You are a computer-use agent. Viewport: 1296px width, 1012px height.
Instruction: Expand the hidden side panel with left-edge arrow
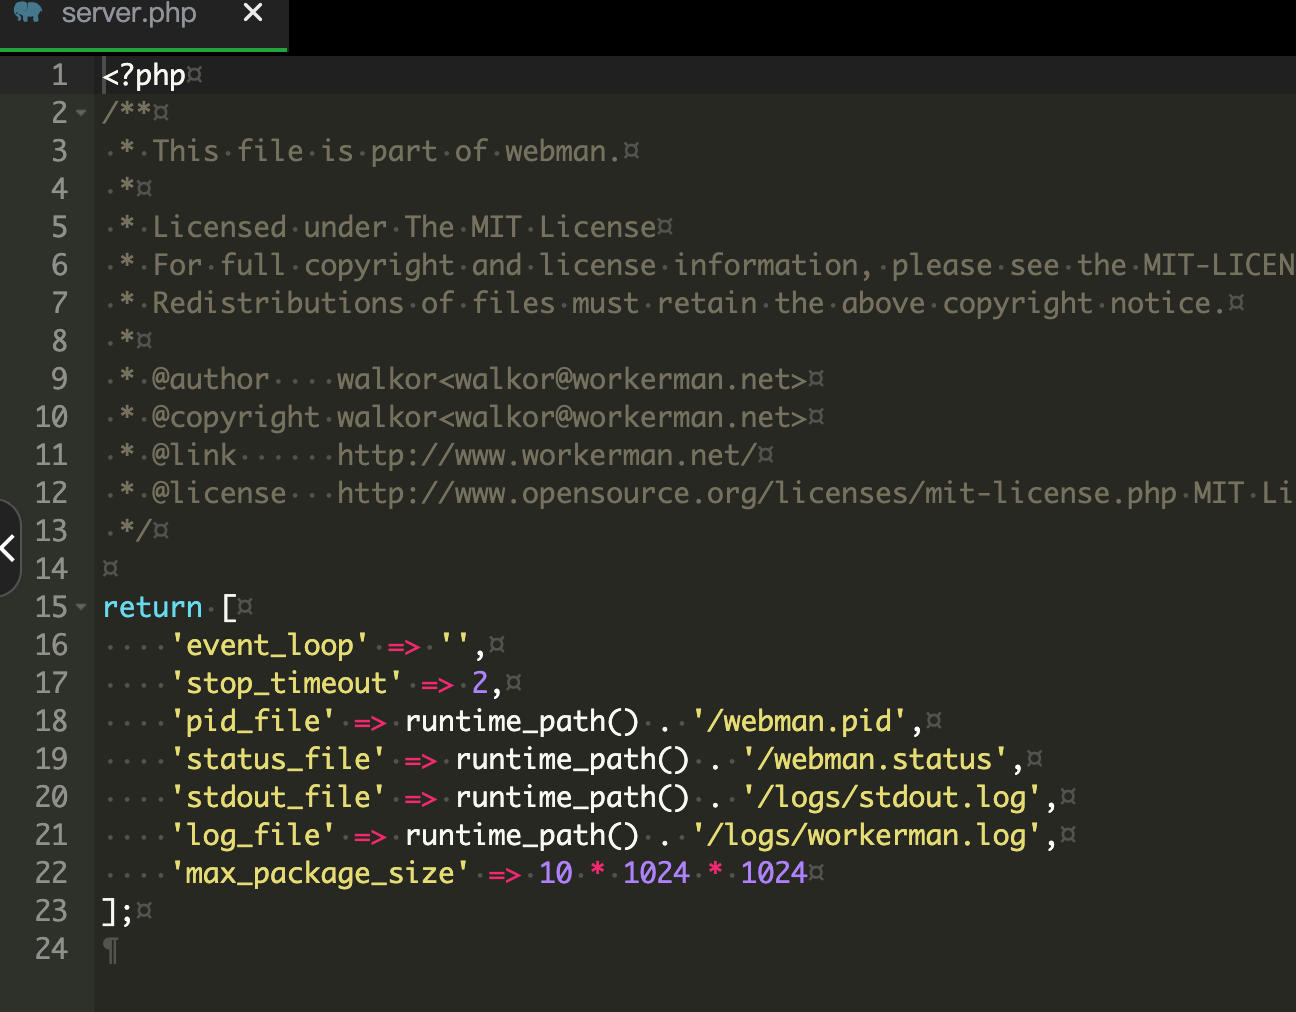8,547
